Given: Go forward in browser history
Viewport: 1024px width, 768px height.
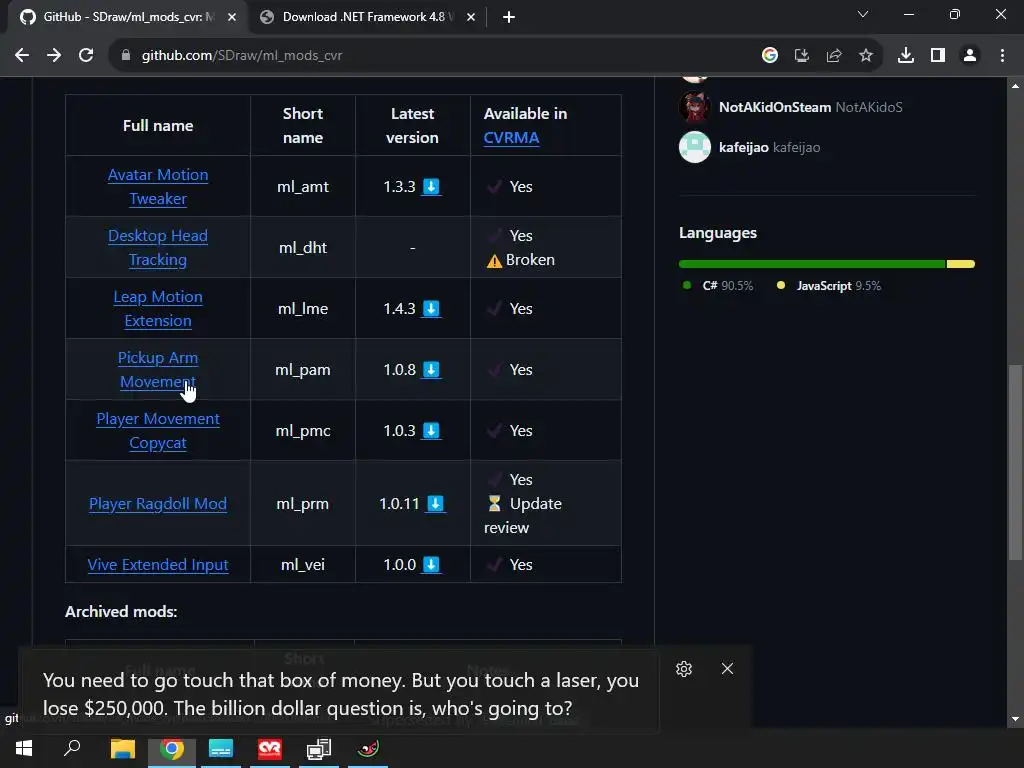Looking at the screenshot, I should [54, 56].
